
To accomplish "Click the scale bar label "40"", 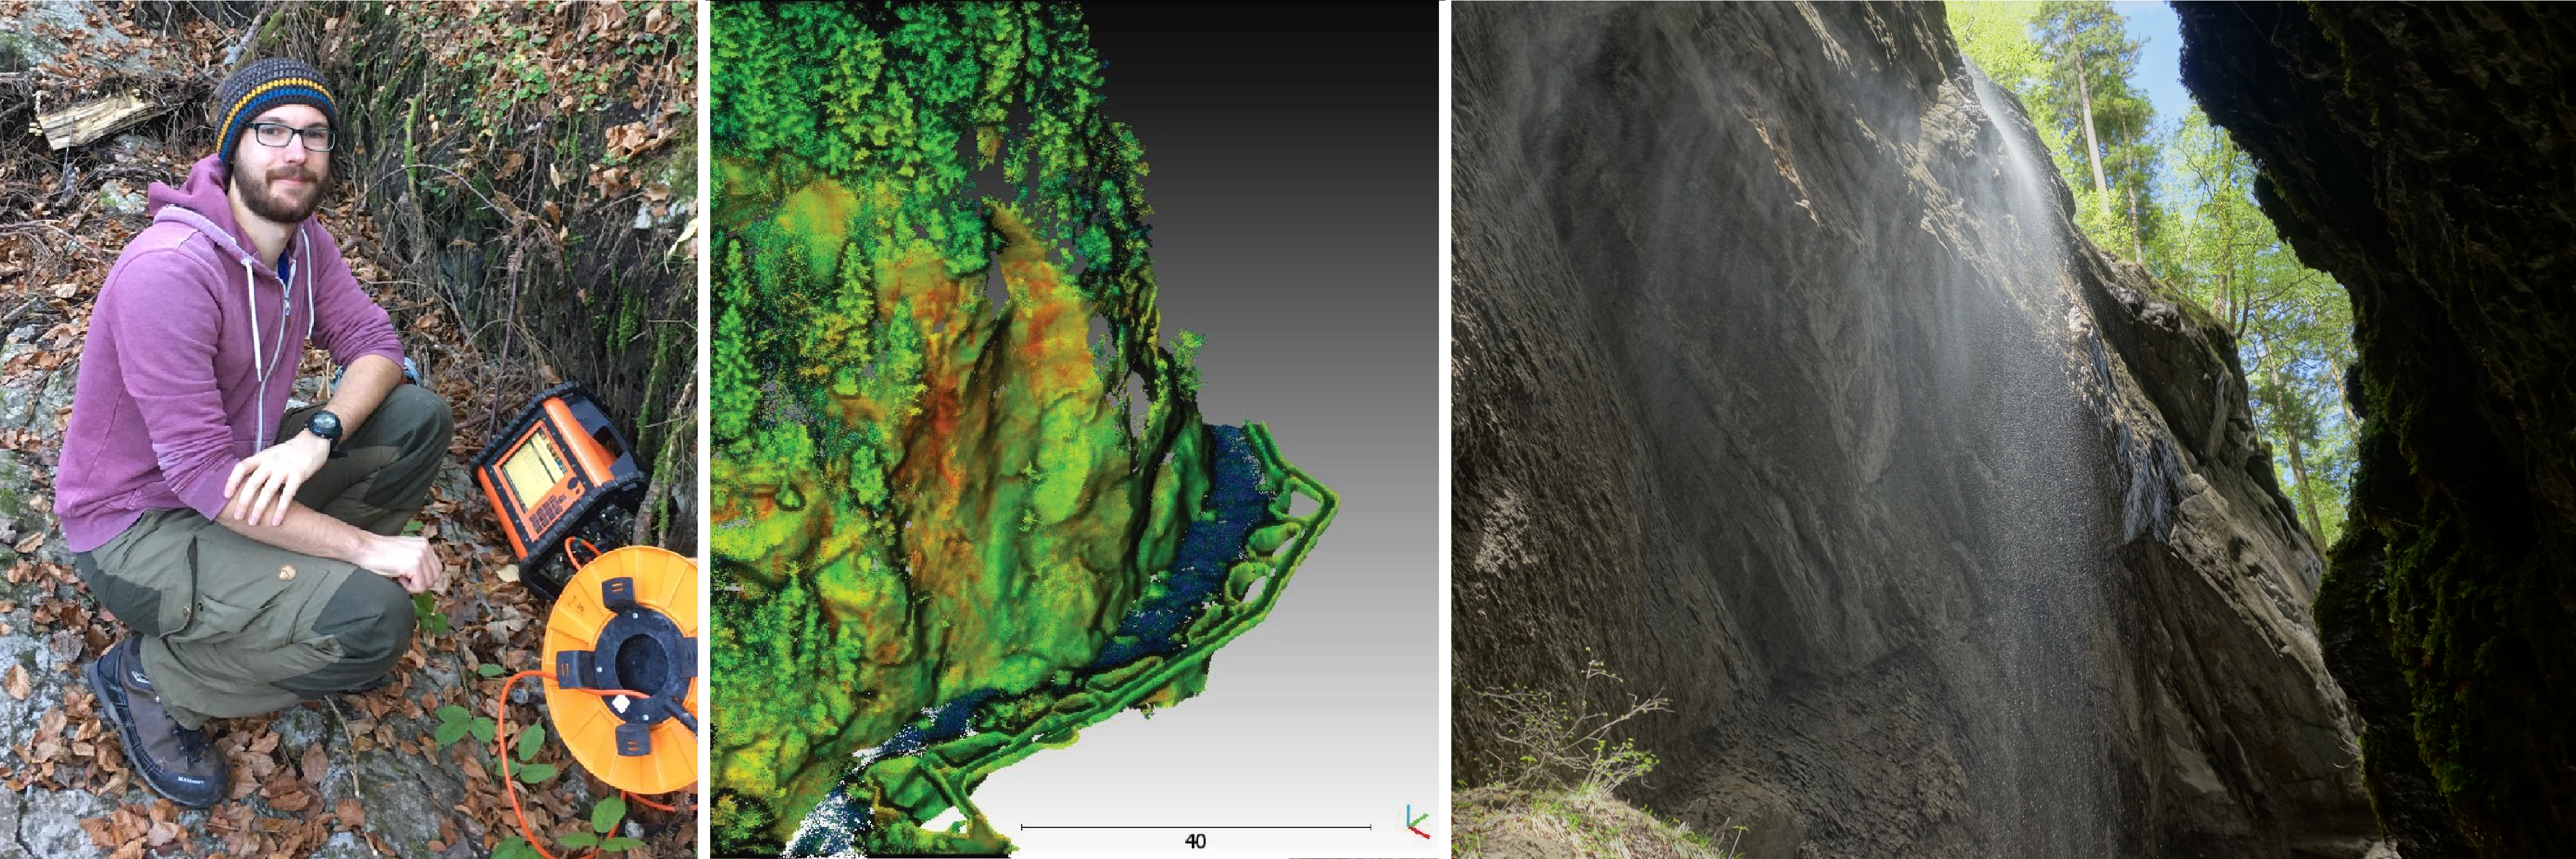I will tap(1195, 841).
